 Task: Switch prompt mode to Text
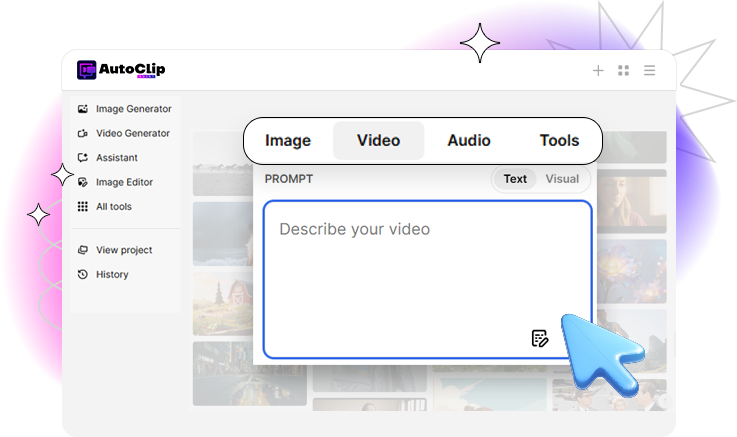click(515, 179)
